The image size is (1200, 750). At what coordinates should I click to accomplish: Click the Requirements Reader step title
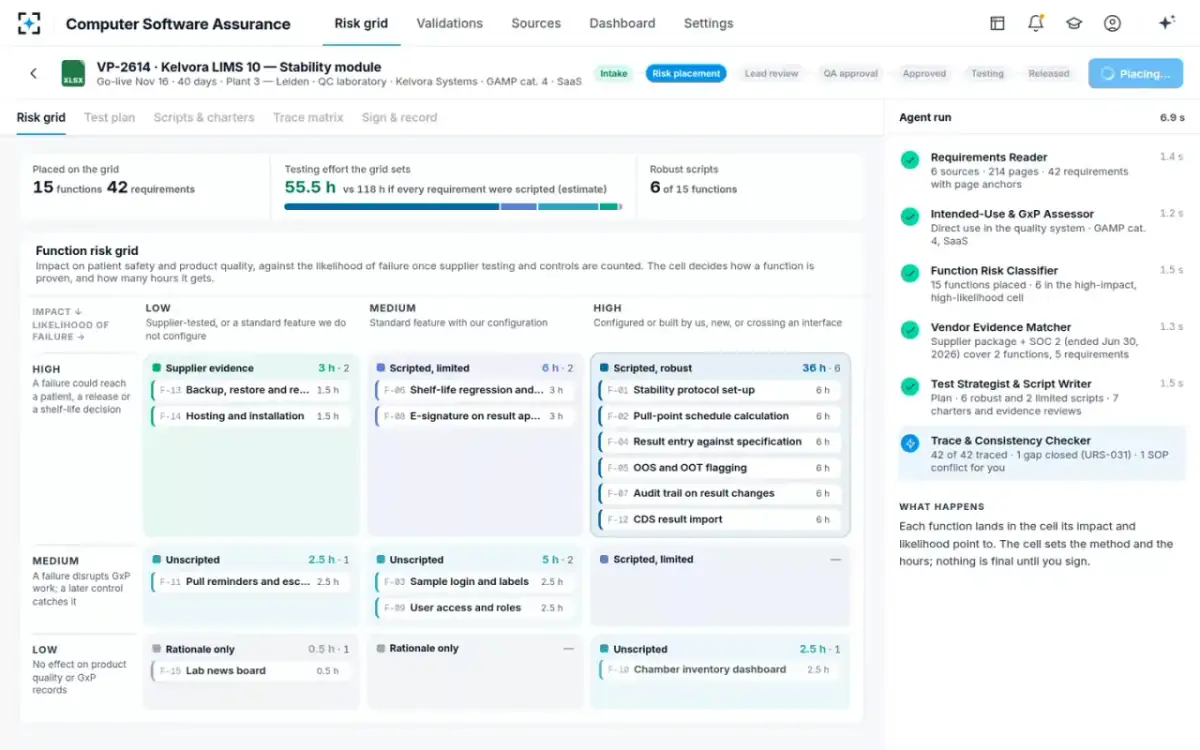coord(989,157)
